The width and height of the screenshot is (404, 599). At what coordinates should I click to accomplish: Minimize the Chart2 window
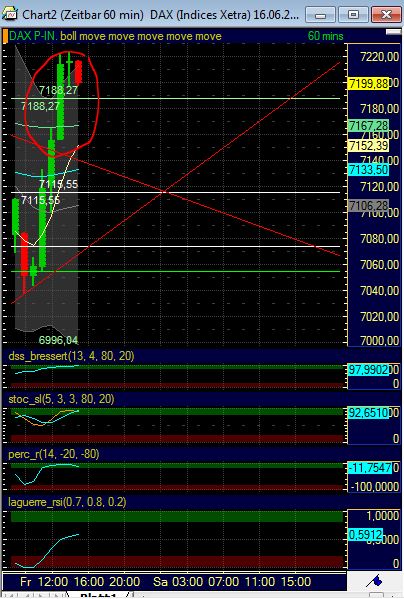click(320, 15)
